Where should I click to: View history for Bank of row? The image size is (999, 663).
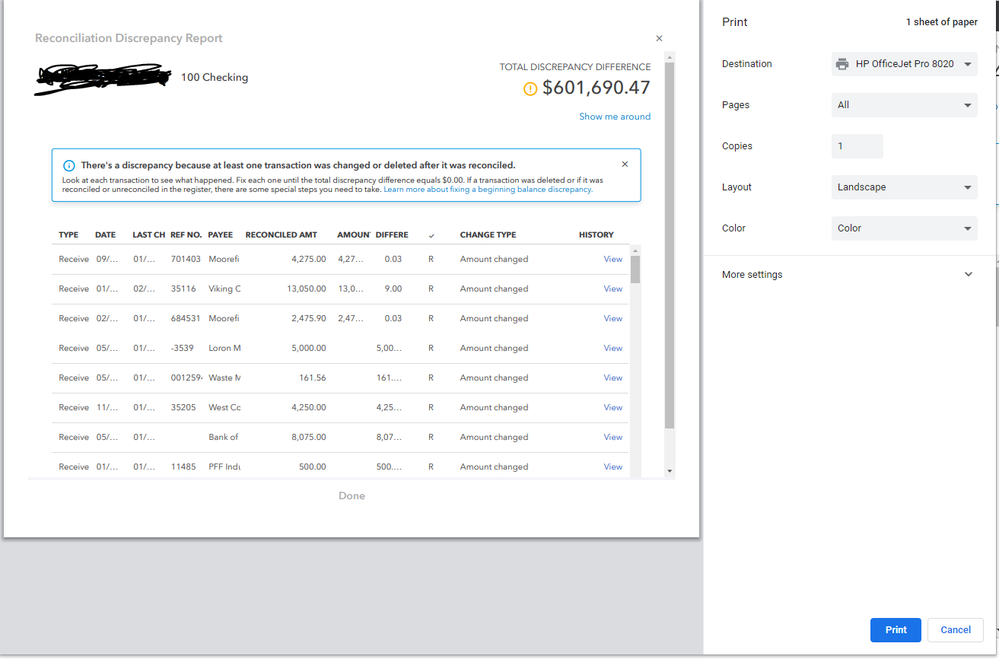(613, 438)
